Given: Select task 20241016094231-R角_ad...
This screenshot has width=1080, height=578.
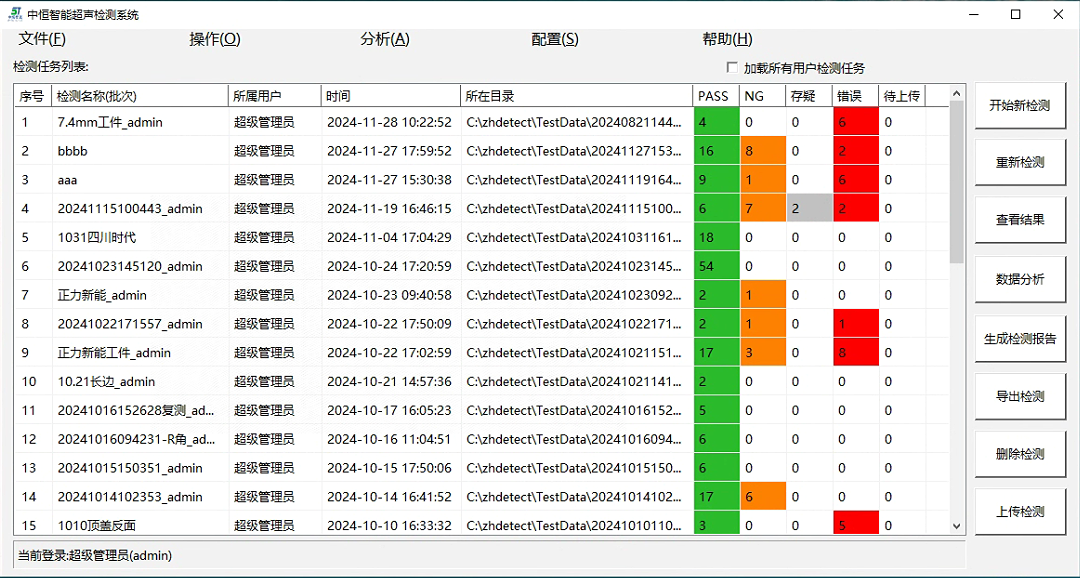Looking at the screenshot, I should (x=481, y=439).
